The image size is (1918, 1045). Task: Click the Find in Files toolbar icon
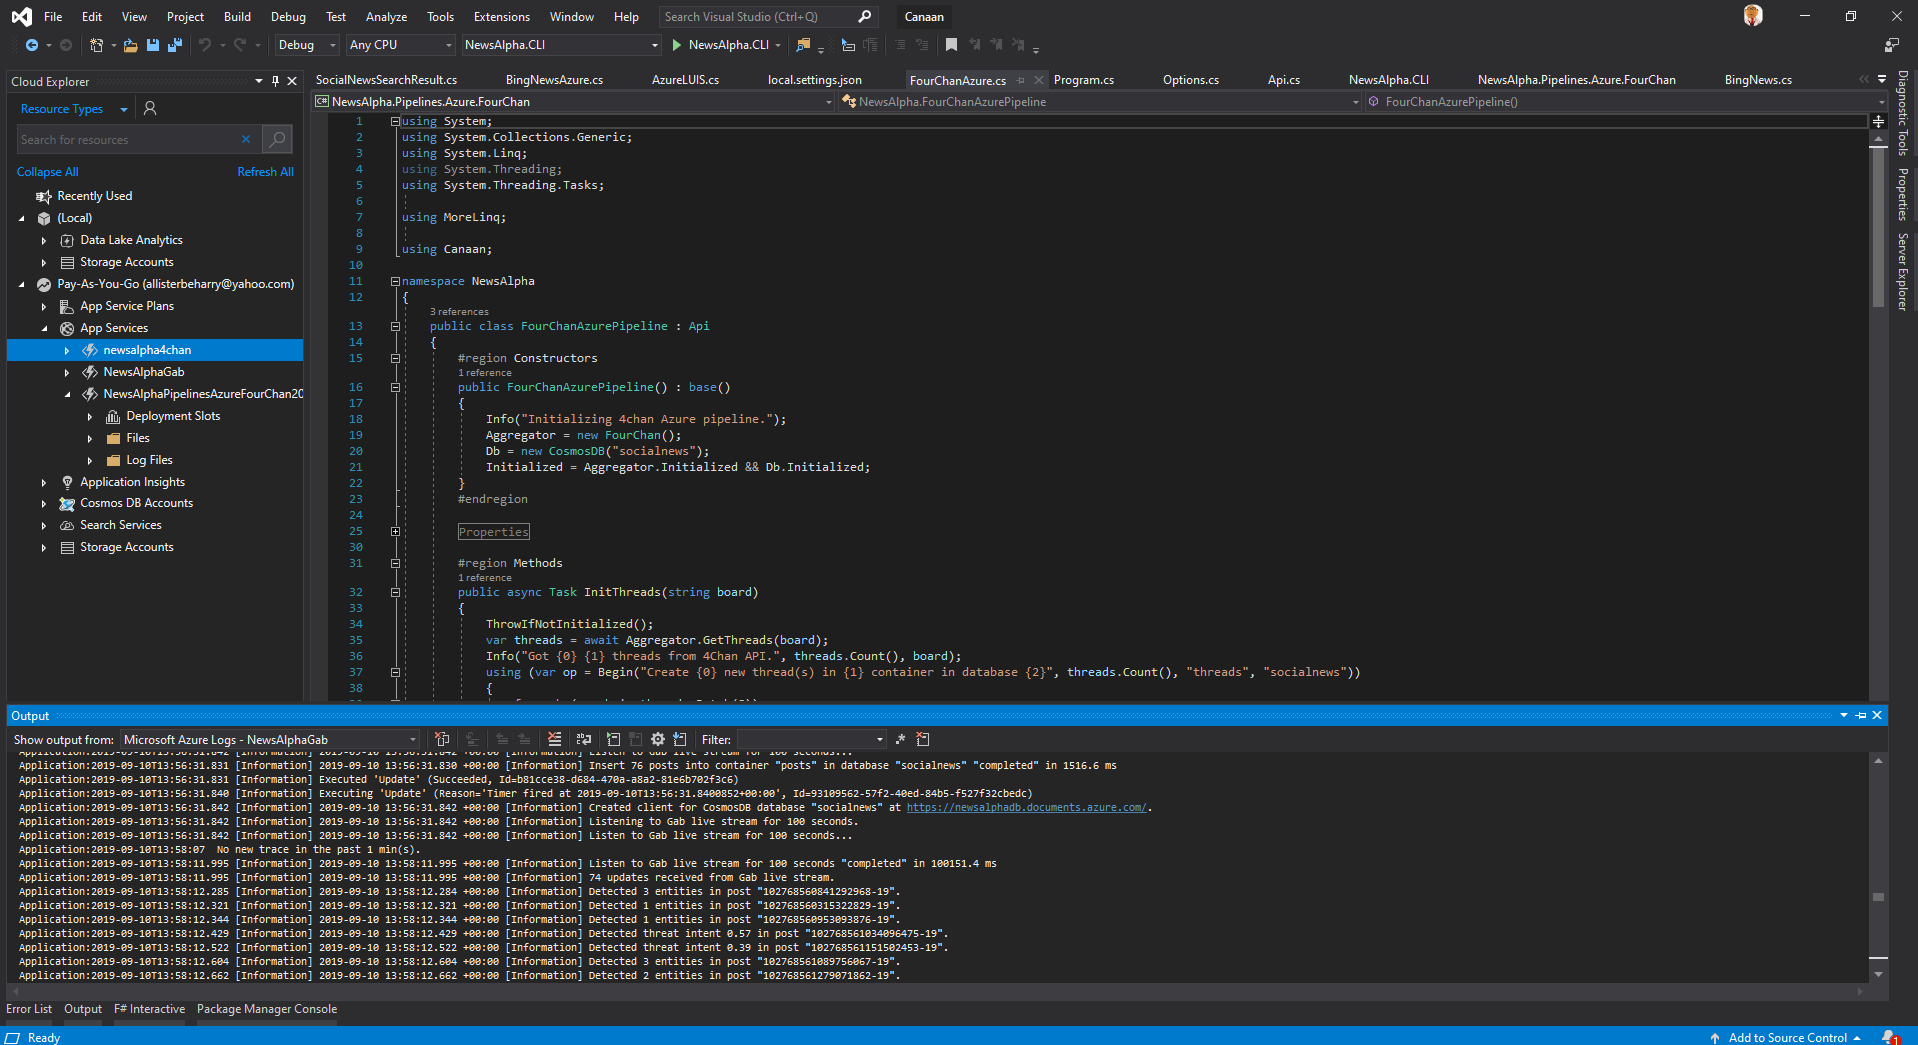pyautogui.click(x=803, y=45)
